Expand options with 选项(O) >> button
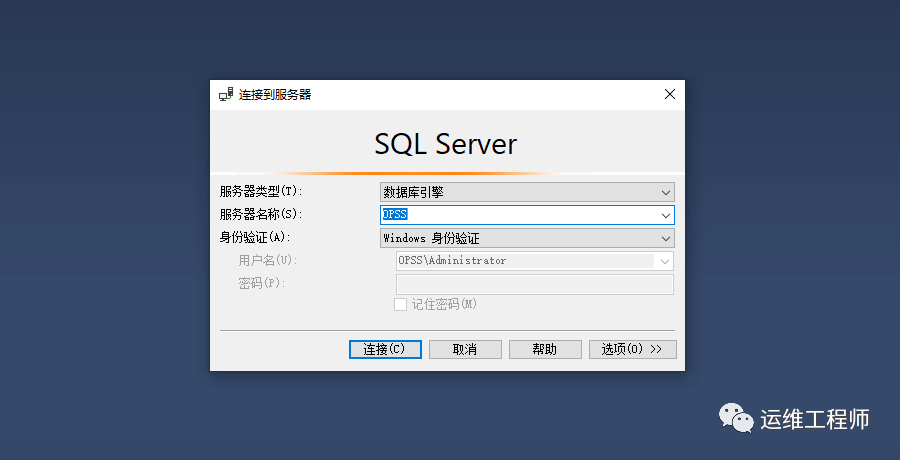The image size is (900, 460). click(633, 349)
